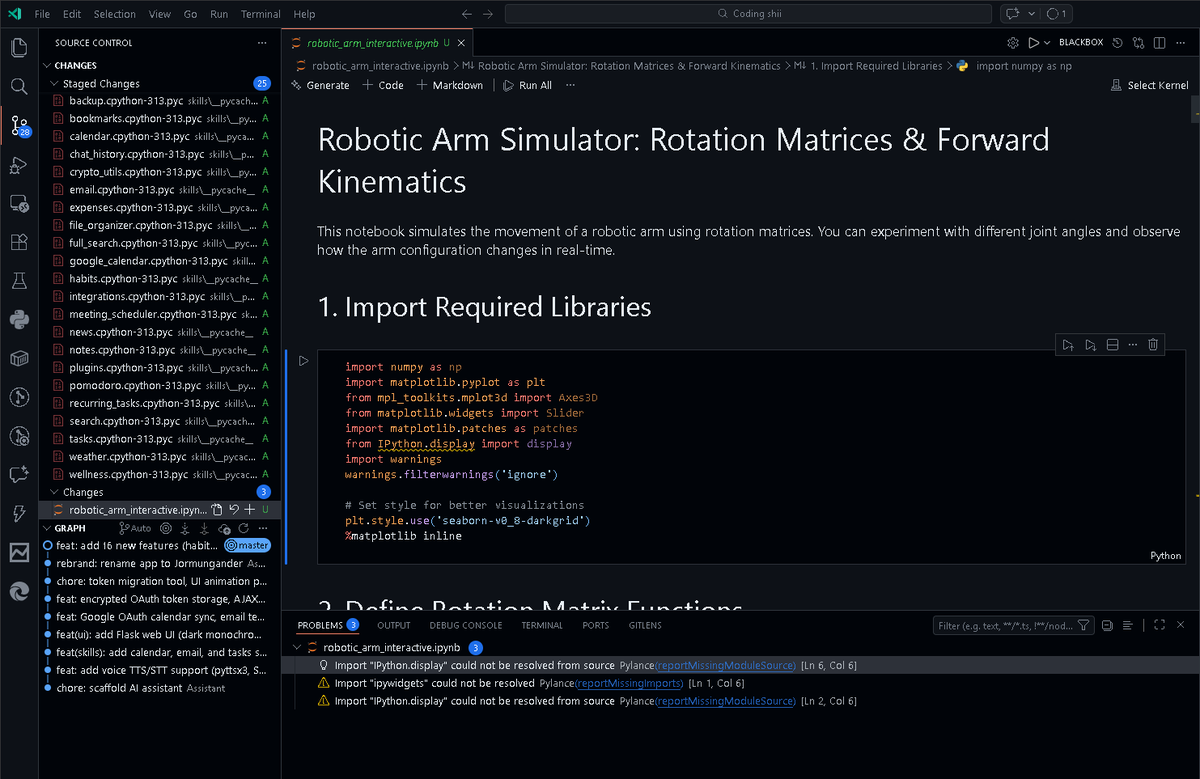Open the chart graph view in activity bar
The image size is (1200, 779).
(19, 552)
